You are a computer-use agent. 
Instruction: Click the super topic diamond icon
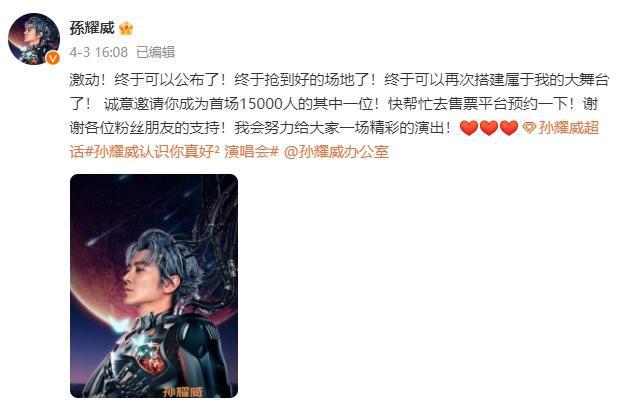(x=529, y=128)
